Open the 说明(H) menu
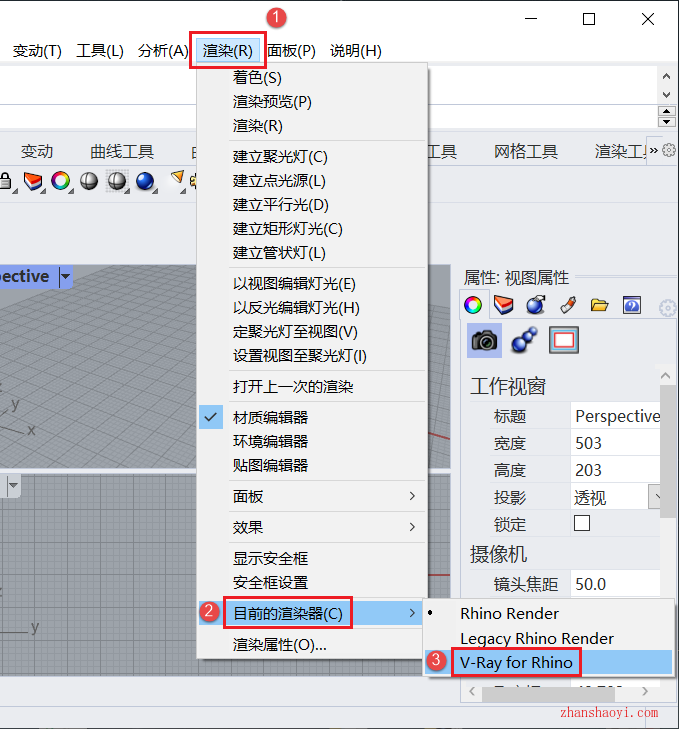679x729 pixels. click(x=356, y=50)
